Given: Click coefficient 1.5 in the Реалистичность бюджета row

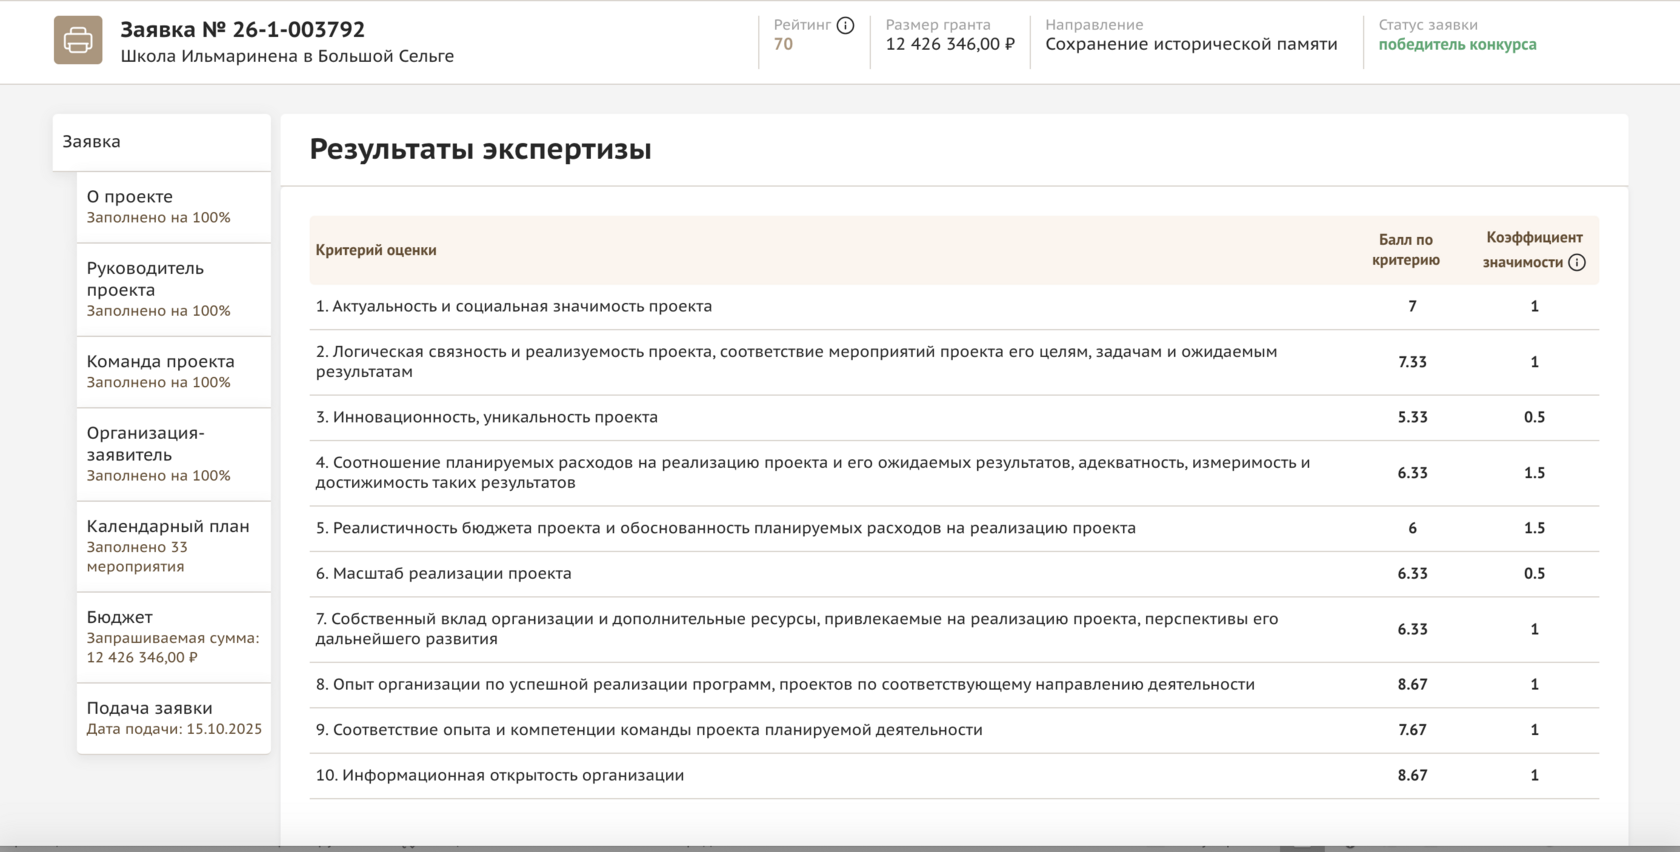Looking at the screenshot, I should [x=1534, y=528].
